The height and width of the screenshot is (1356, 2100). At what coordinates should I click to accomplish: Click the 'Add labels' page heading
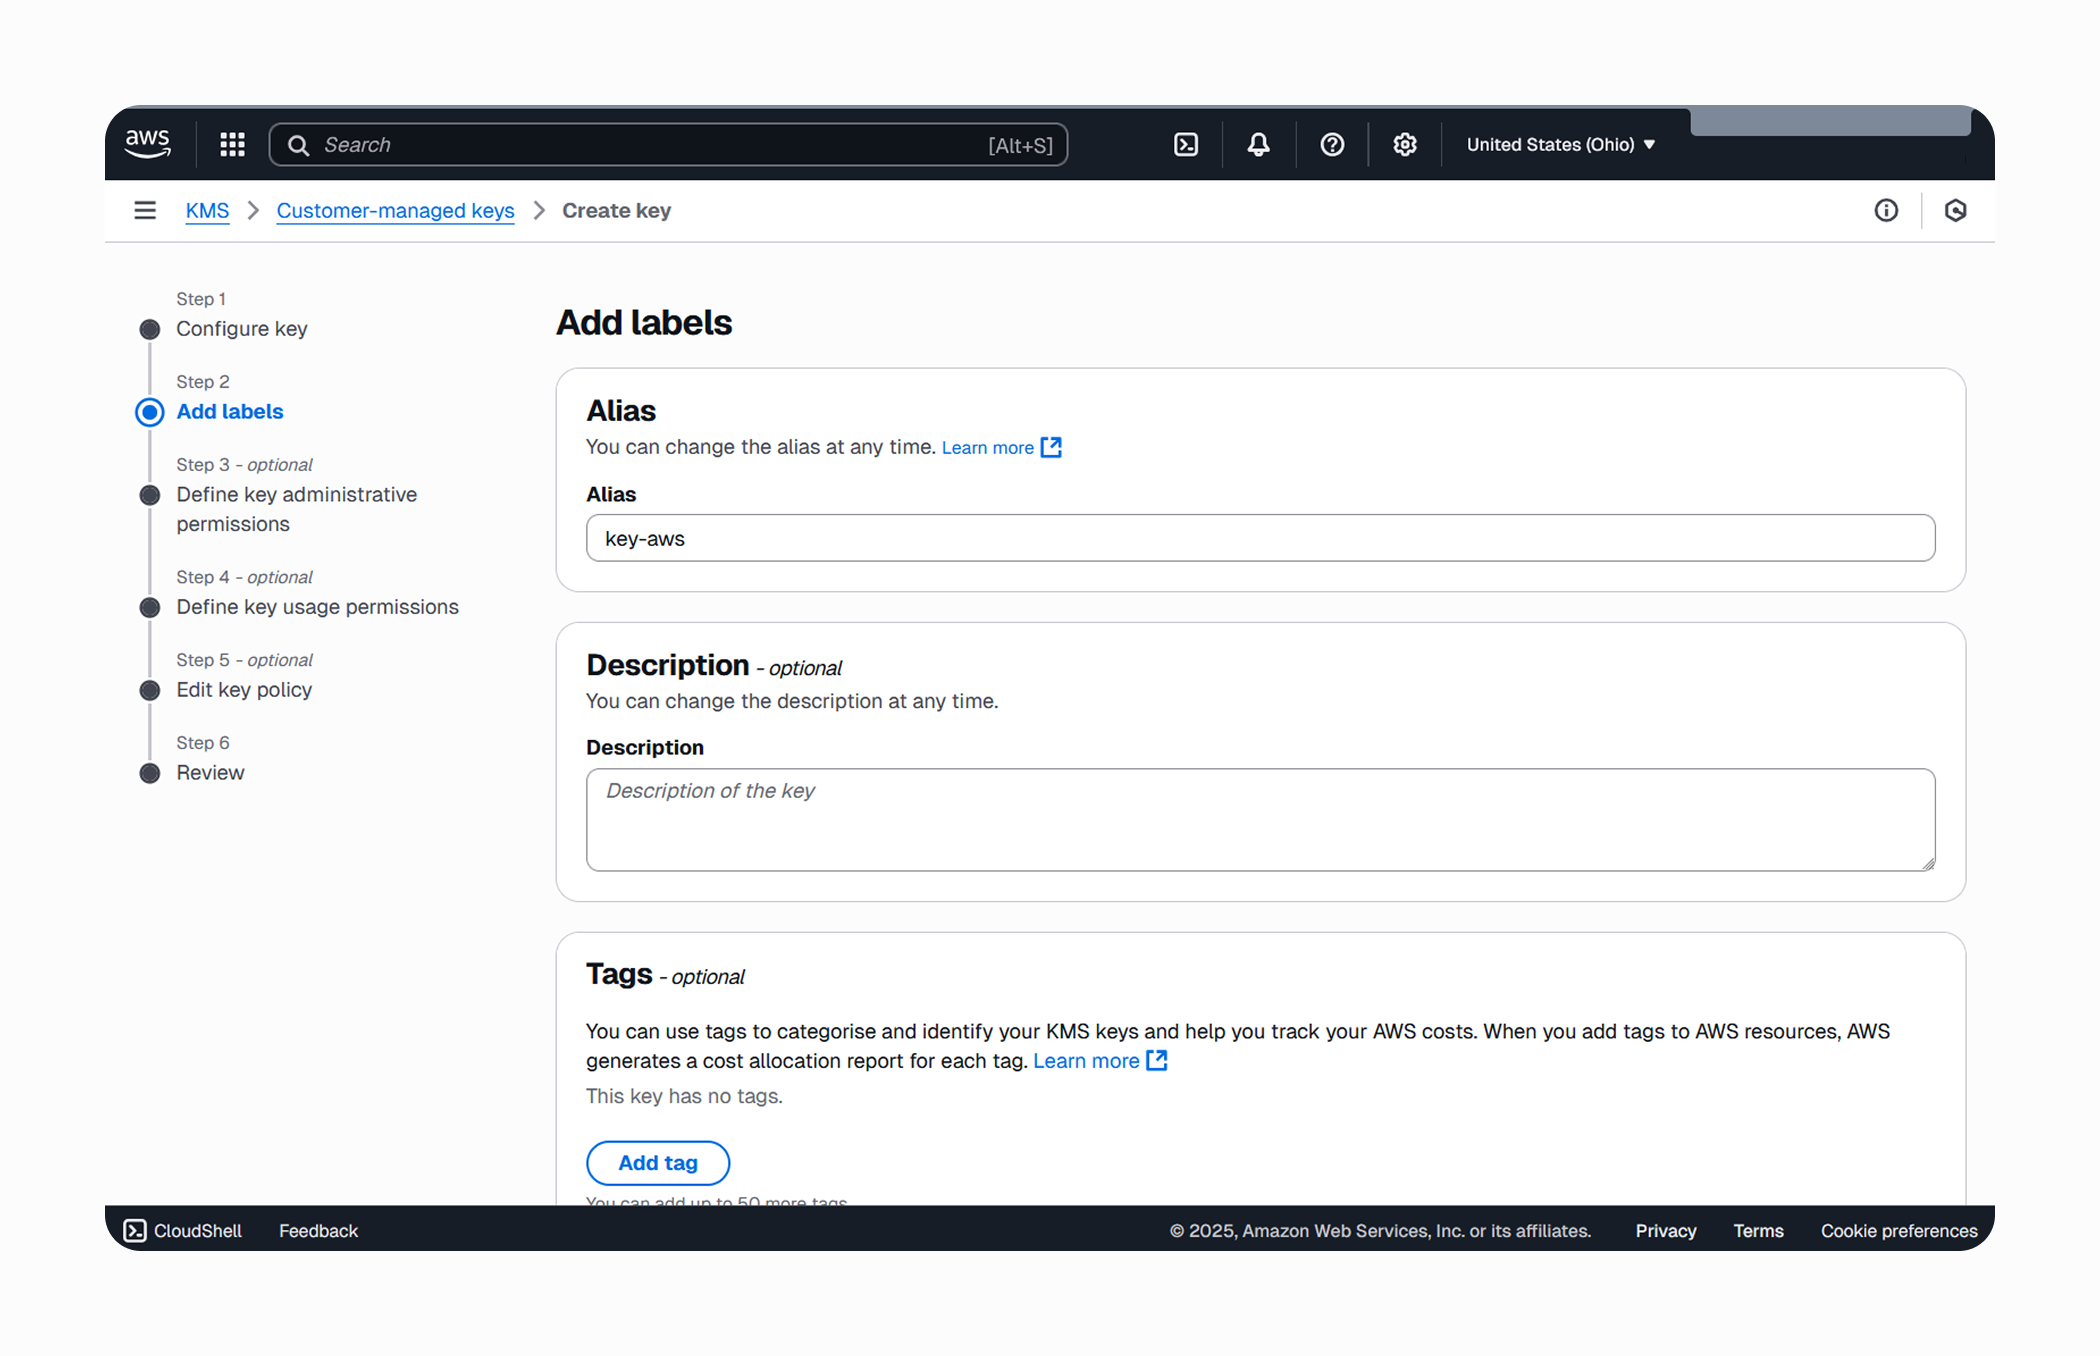pyautogui.click(x=644, y=323)
